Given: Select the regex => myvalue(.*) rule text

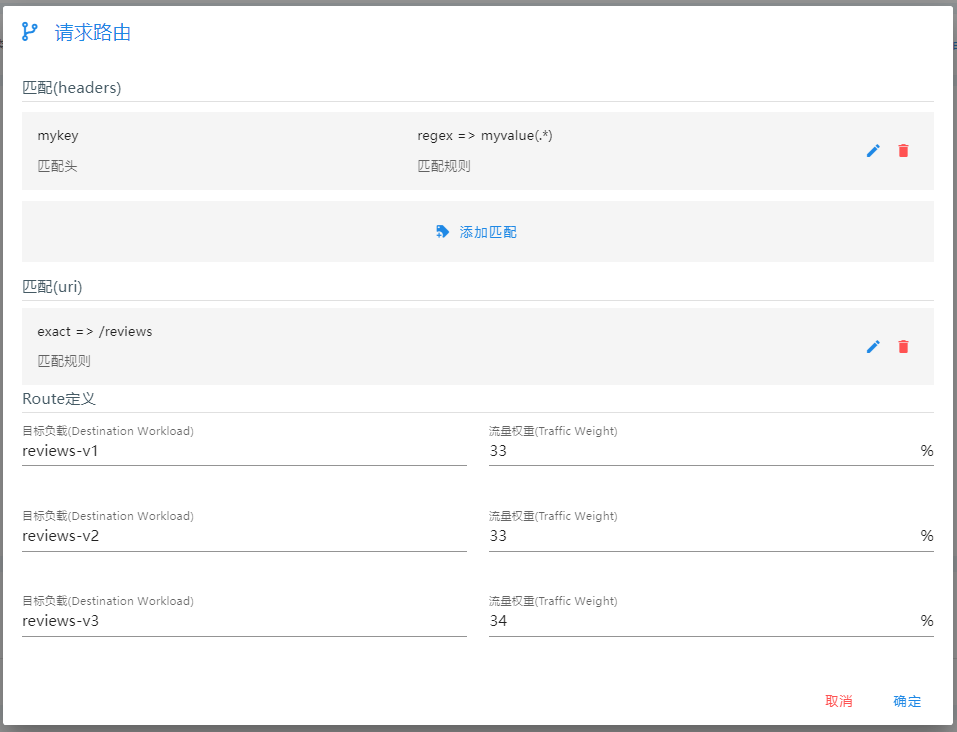Looking at the screenshot, I should (x=485, y=136).
